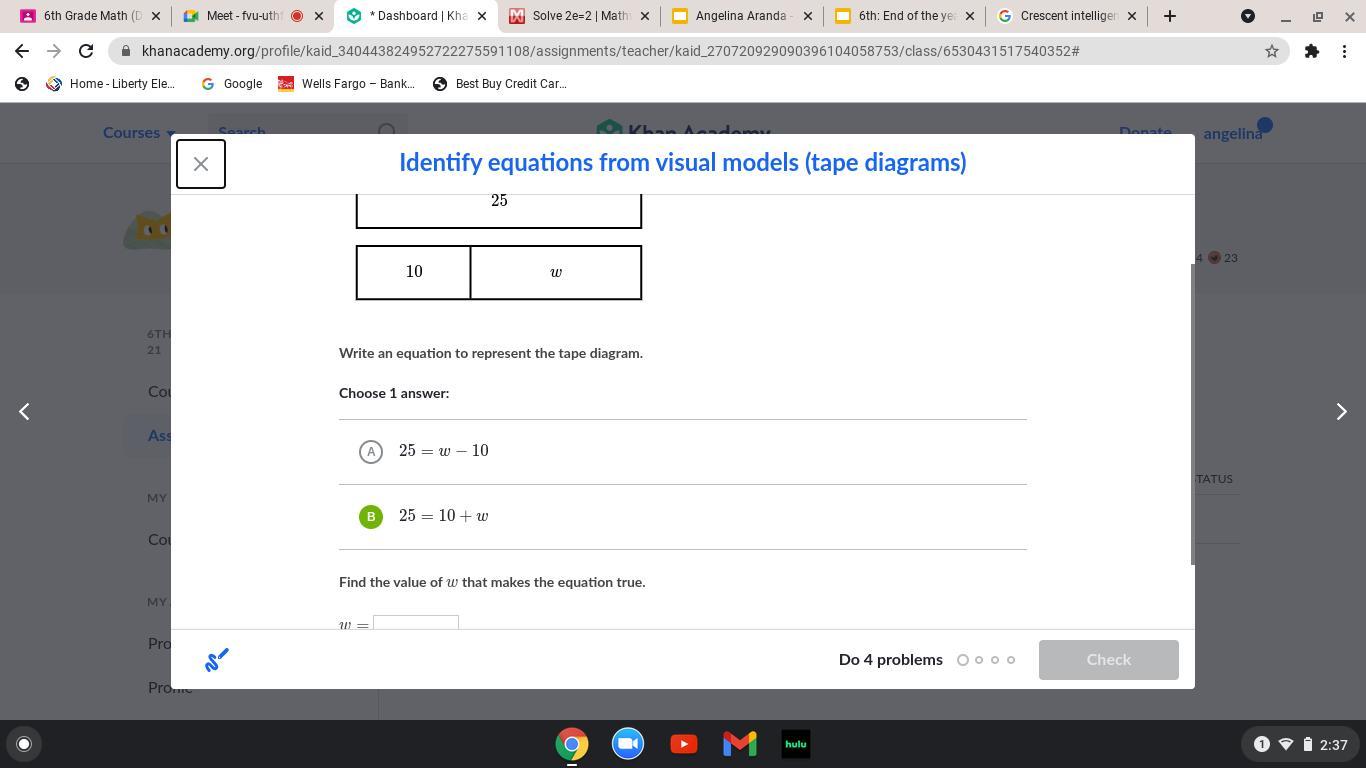Go back in browser history
The height and width of the screenshot is (768, 1366).
pyautogui.click(x=22, y=51)
